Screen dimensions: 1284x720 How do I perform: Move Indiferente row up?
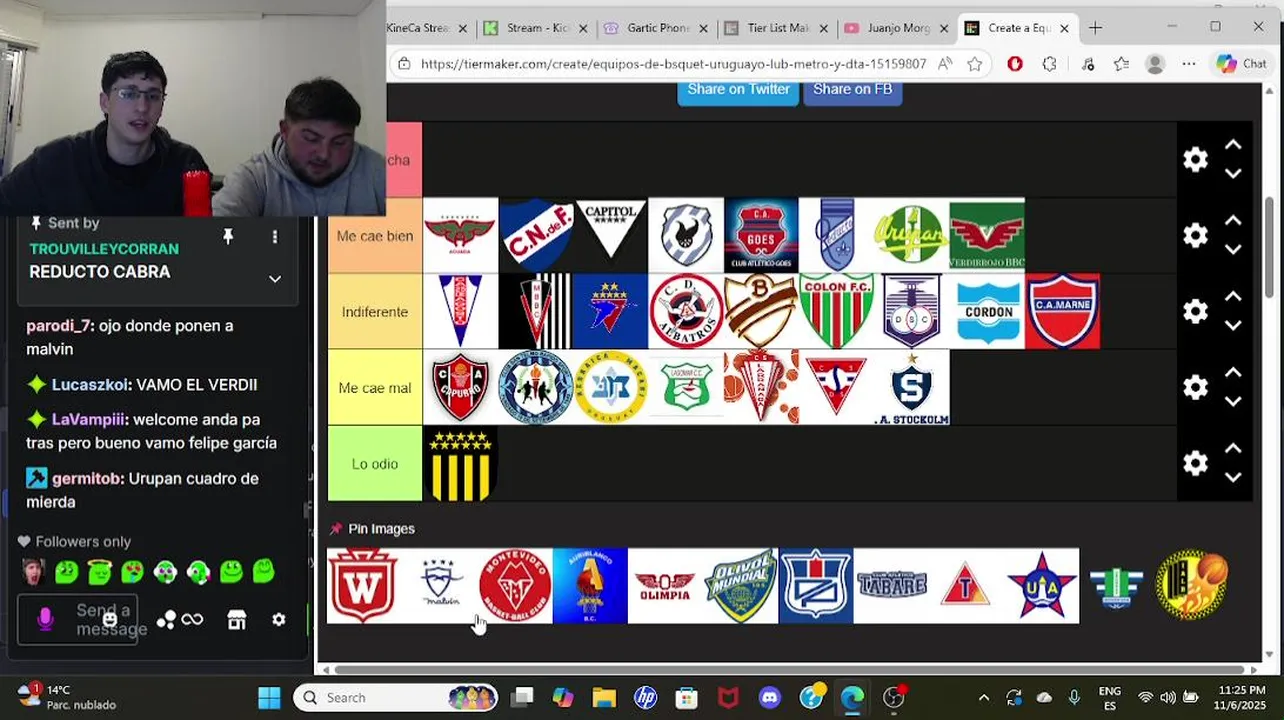[1233, 298]
